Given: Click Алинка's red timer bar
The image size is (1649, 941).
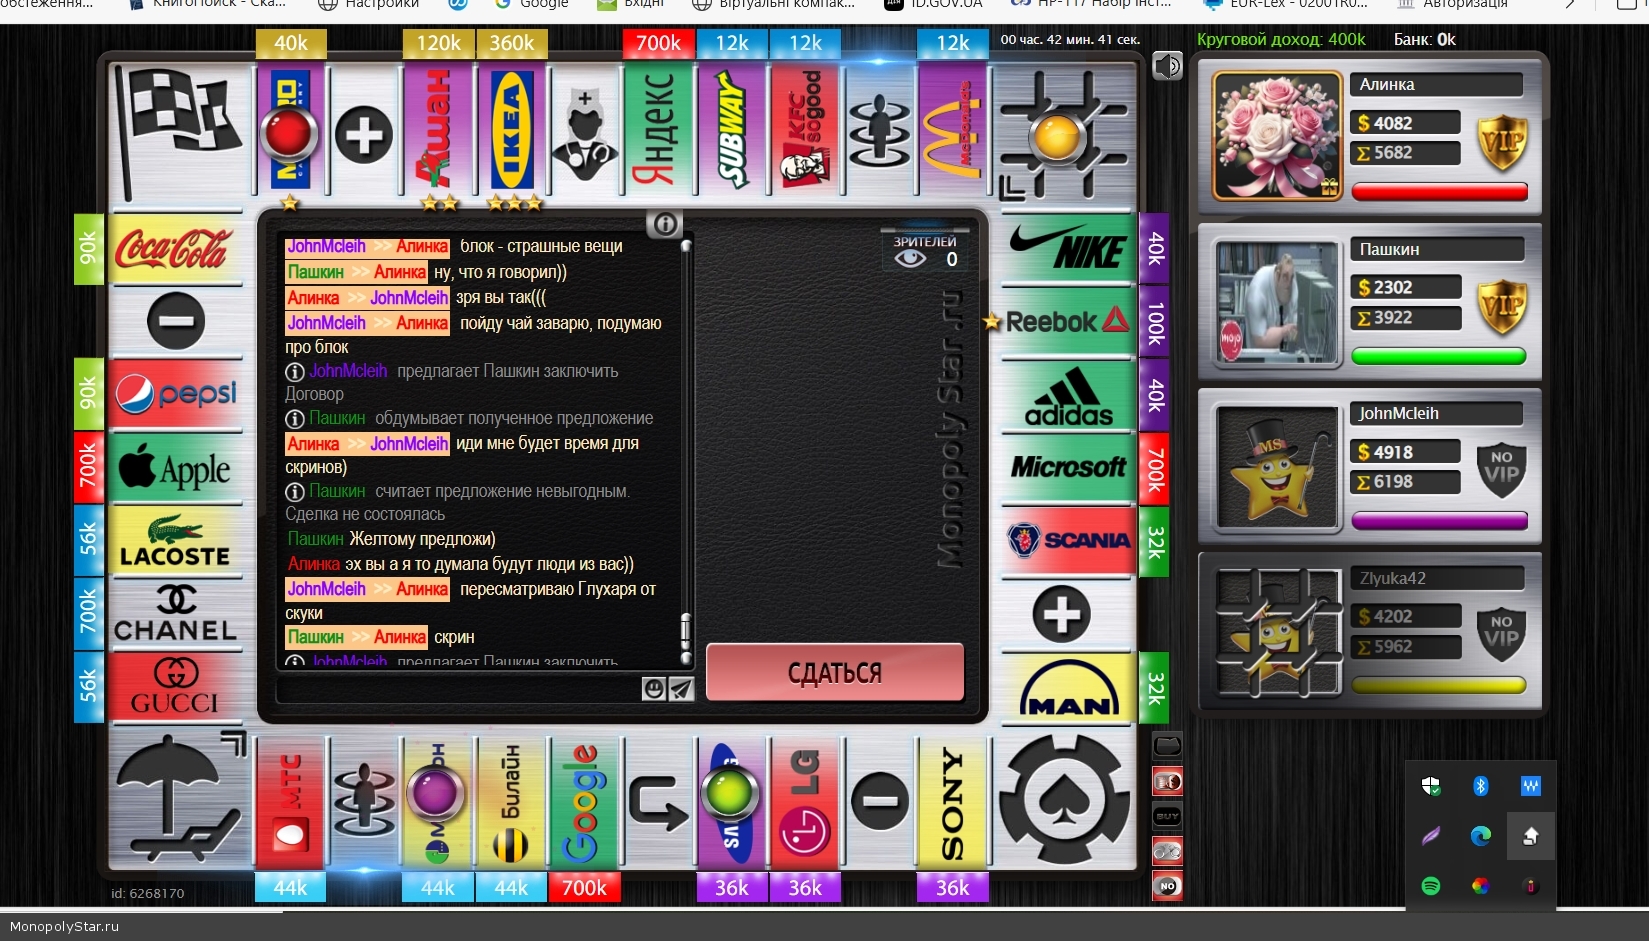Looking at the screenshot, I should click(1439, 192).
